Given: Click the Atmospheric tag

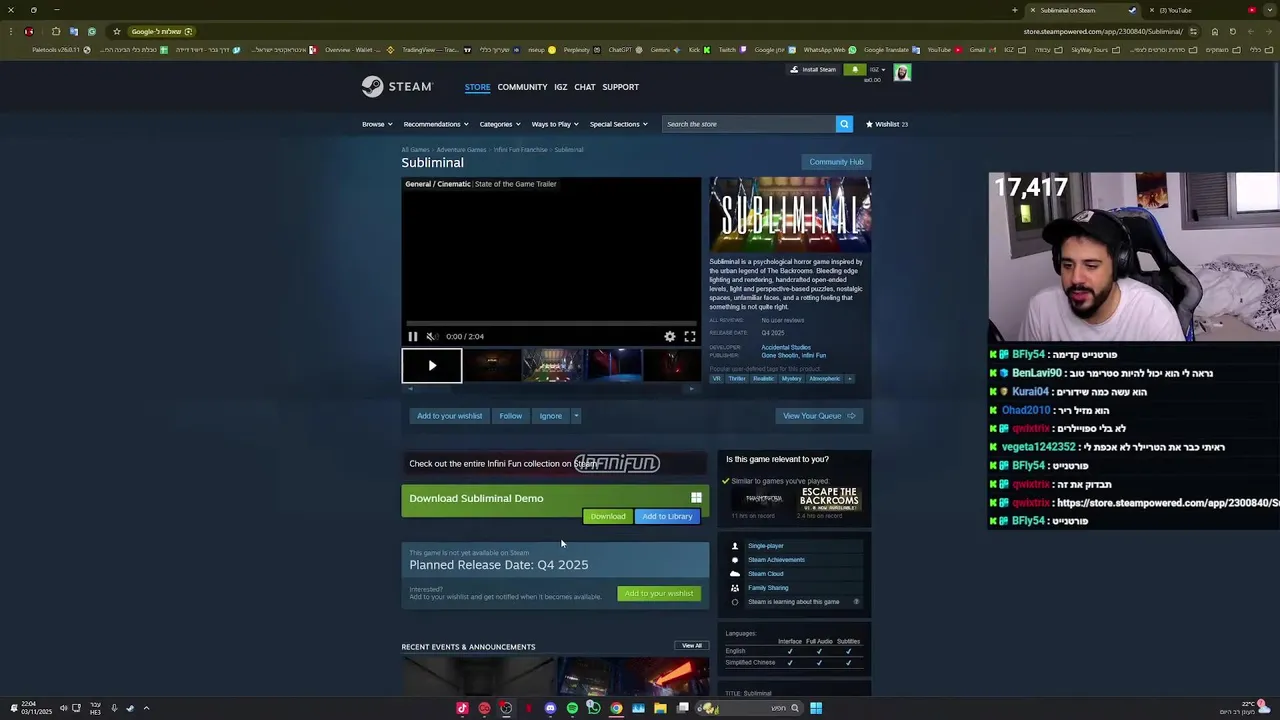Looking at the screenshot, I should [824, 379].
